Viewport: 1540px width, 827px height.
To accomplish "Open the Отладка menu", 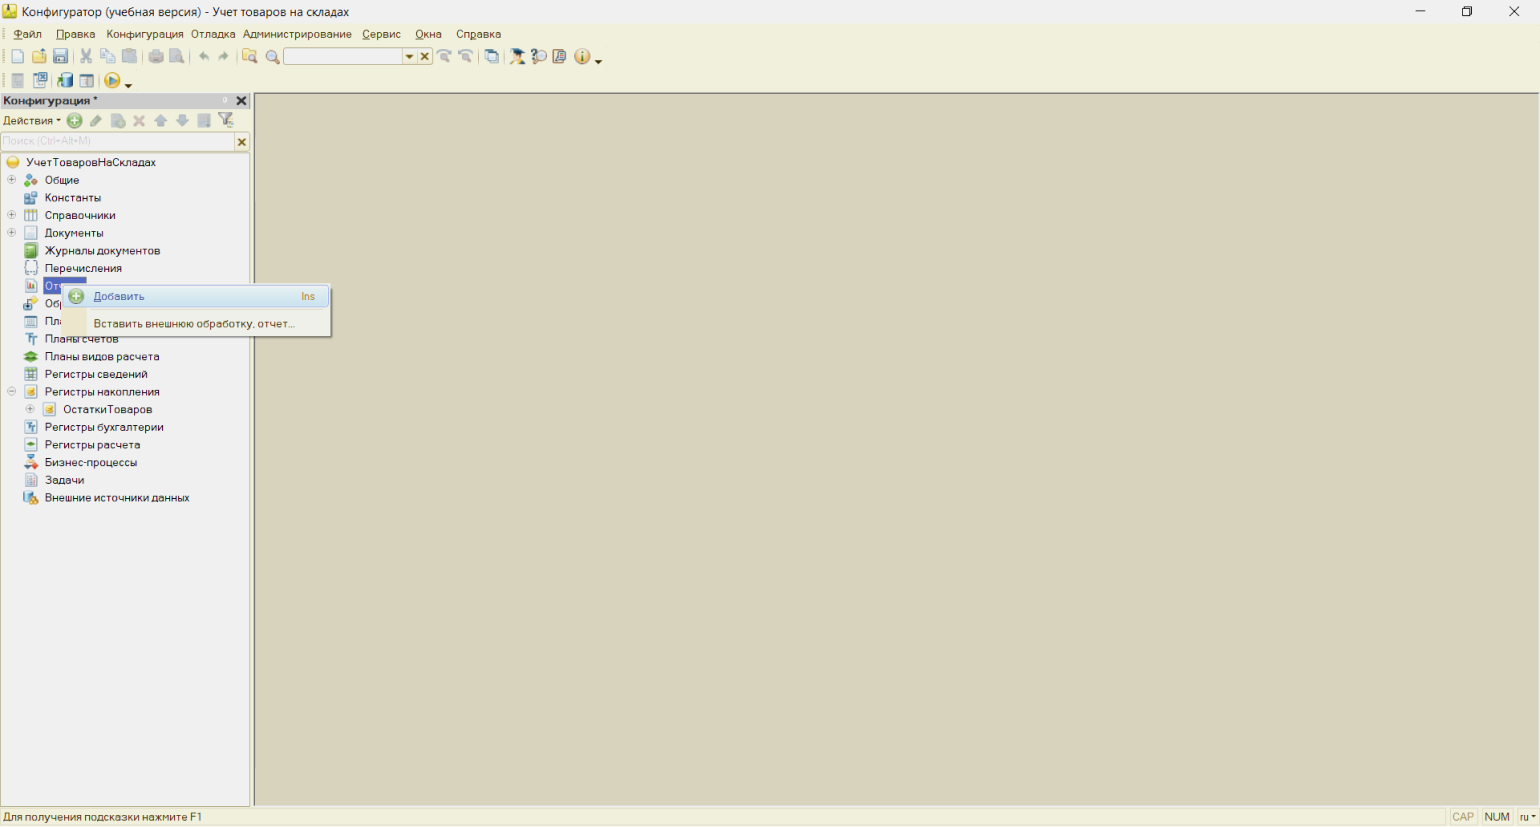I will click(213, 34).
